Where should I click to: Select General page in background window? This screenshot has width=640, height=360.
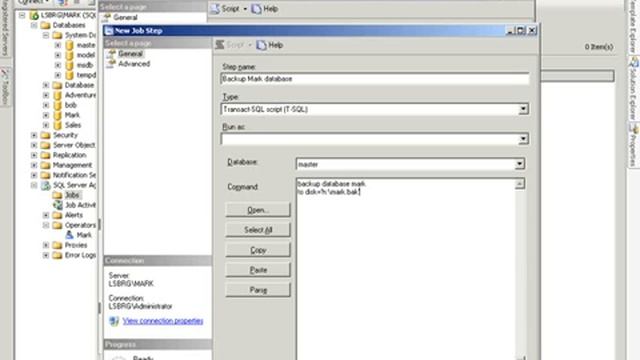click(125, 18)
